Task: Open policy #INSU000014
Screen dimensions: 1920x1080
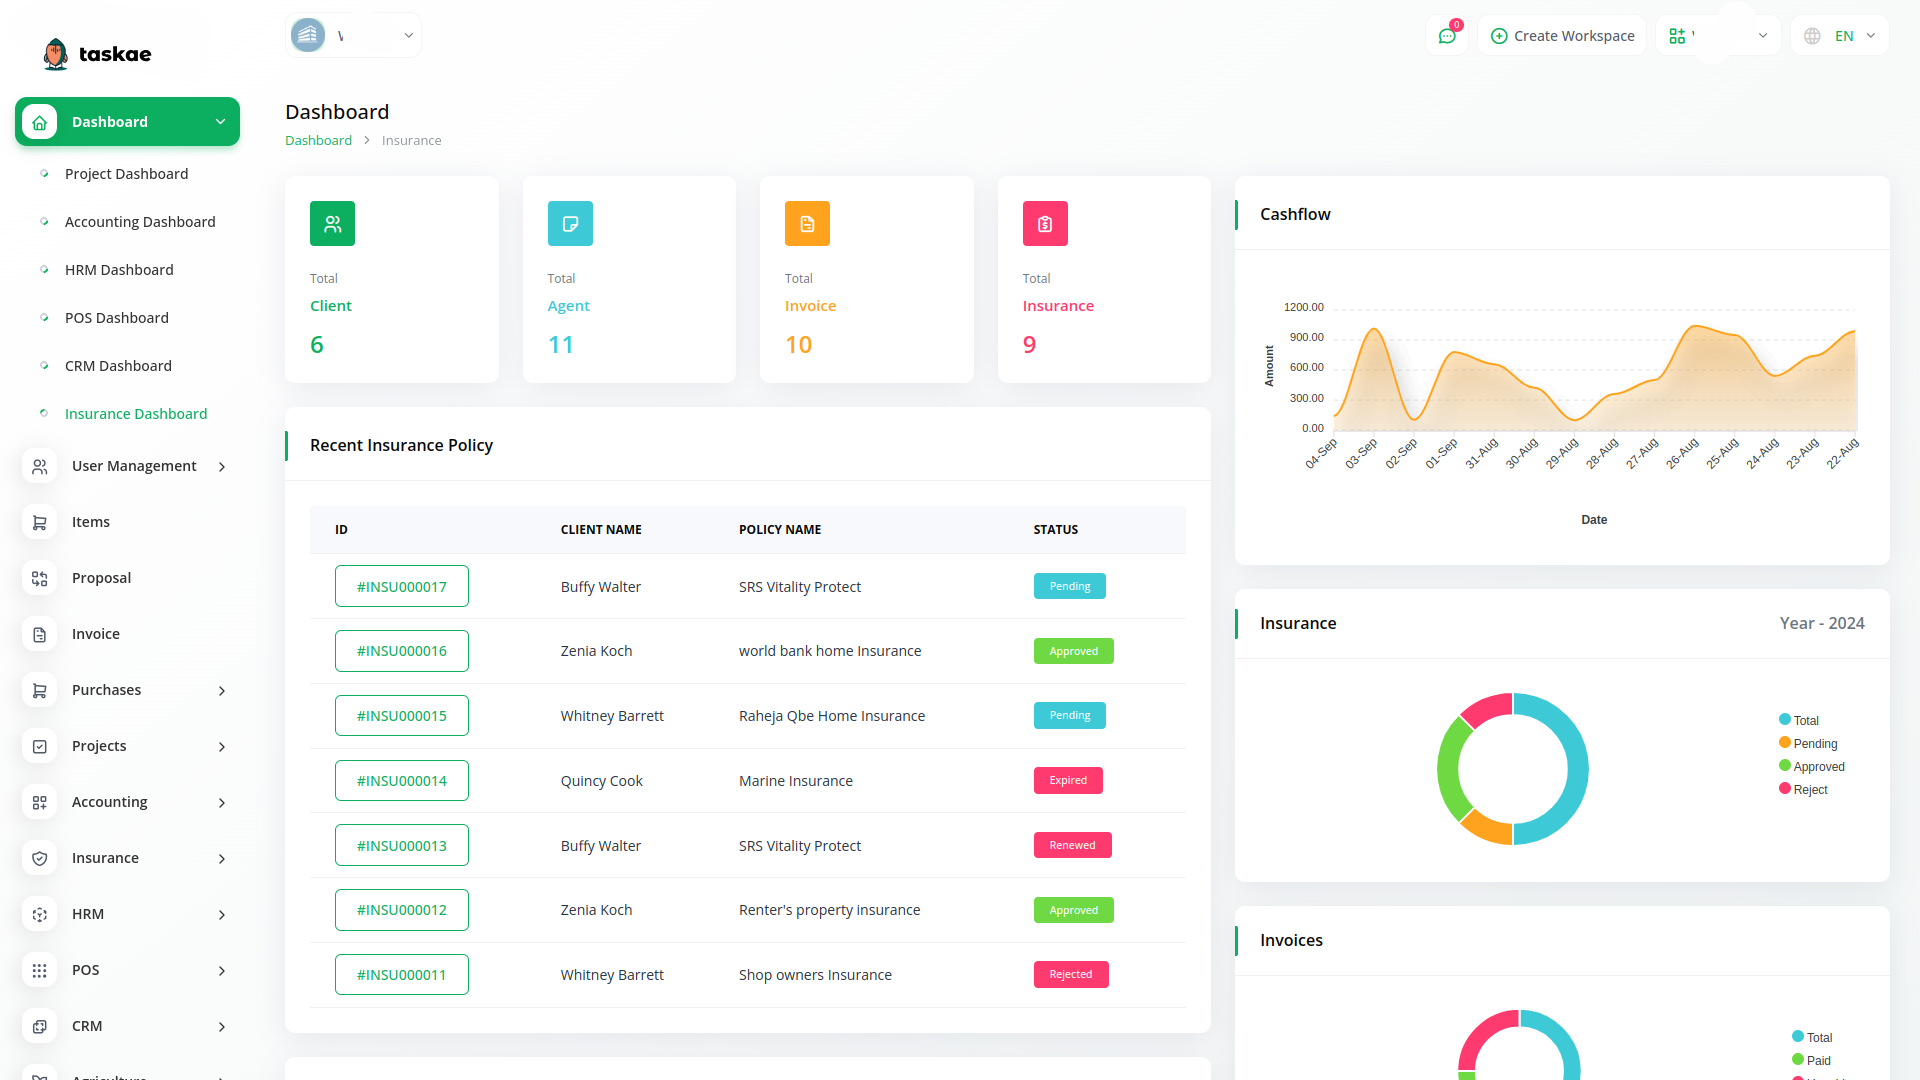Action: [x=402, y=781]
